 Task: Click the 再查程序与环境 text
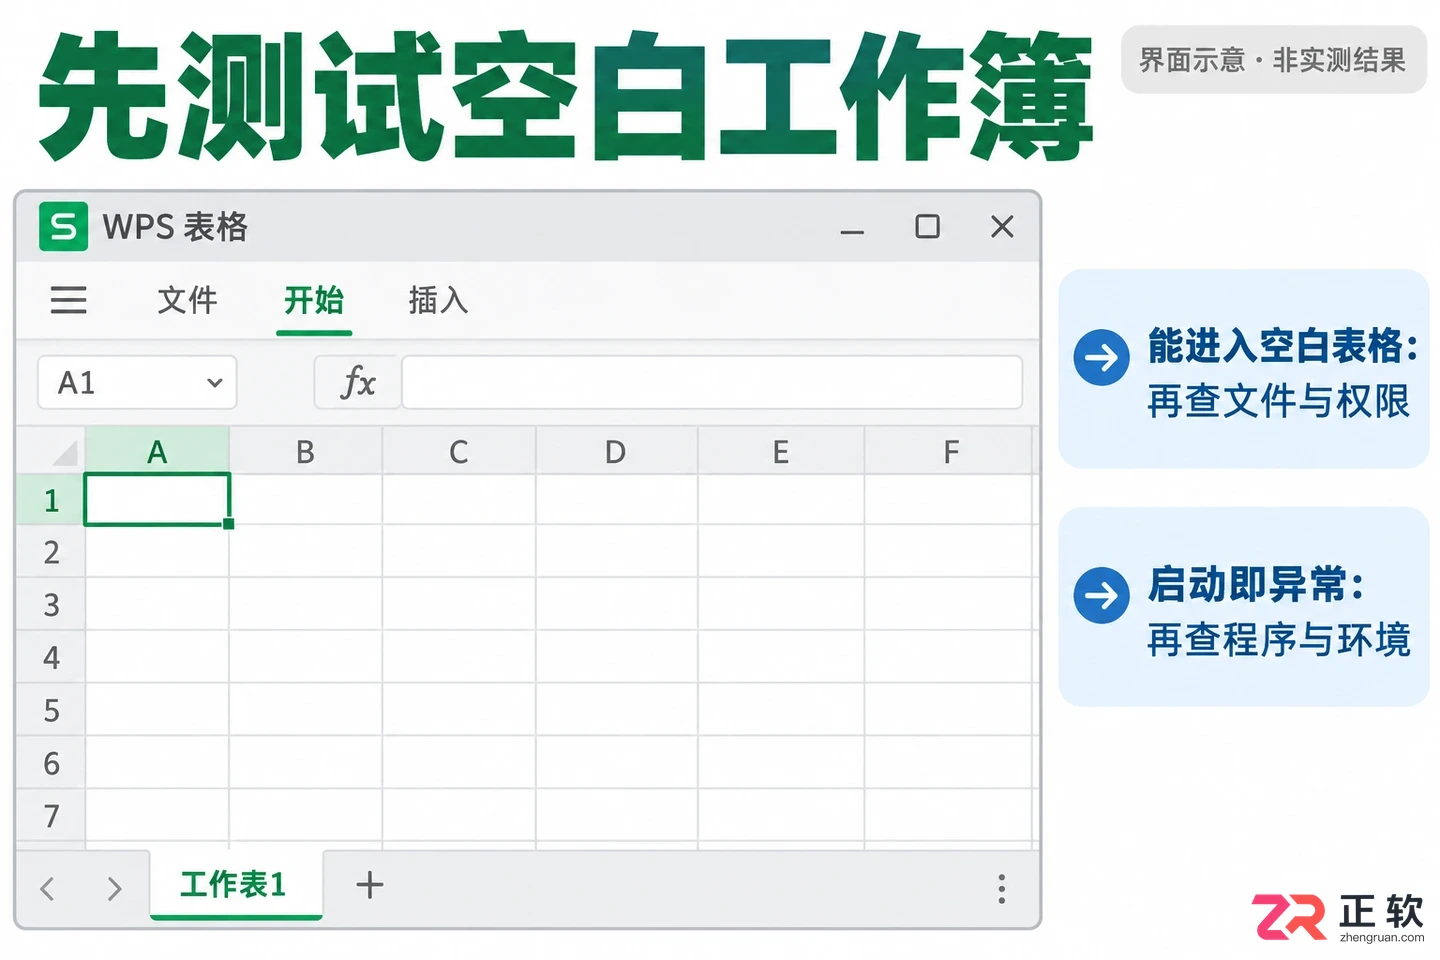(x=1278, y=639)
